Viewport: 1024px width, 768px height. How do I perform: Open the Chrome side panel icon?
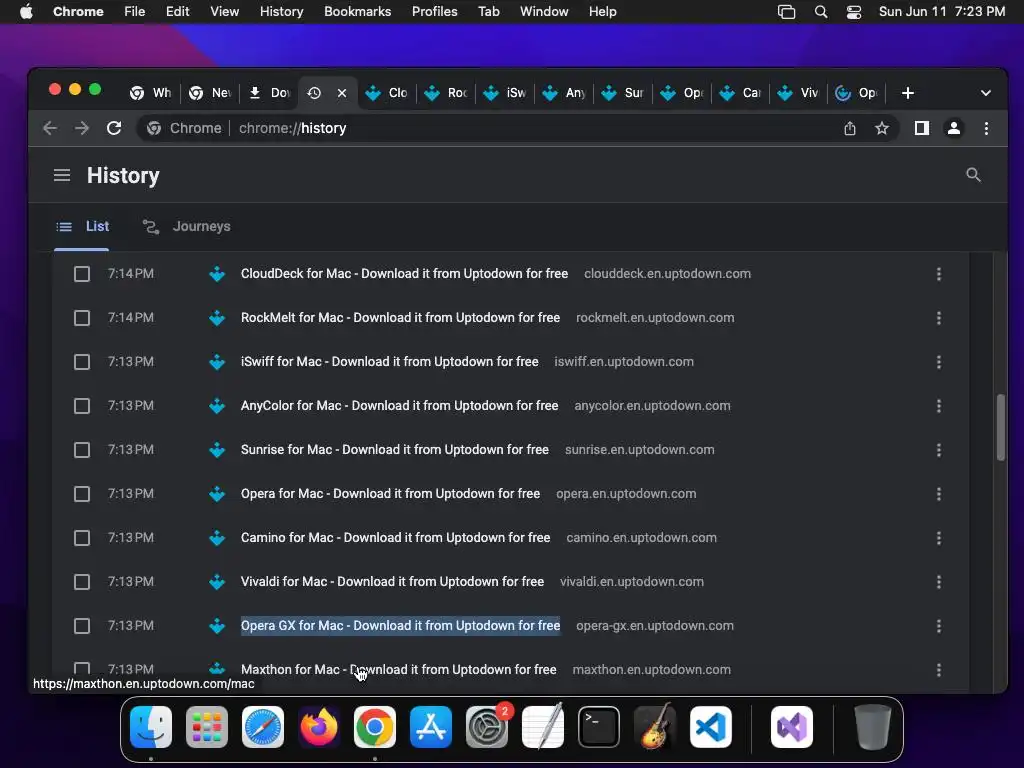[x=921, y=128]
